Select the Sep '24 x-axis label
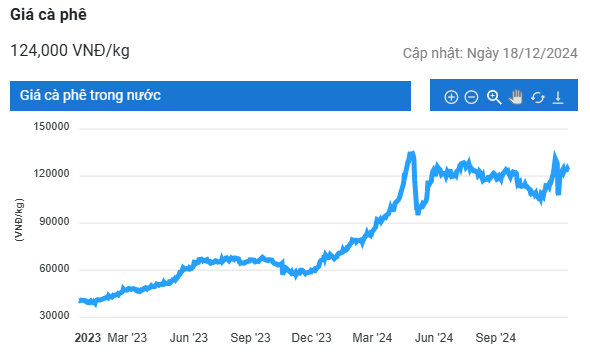The height and width of the screenshot is (361, 590). pos(495,338)
